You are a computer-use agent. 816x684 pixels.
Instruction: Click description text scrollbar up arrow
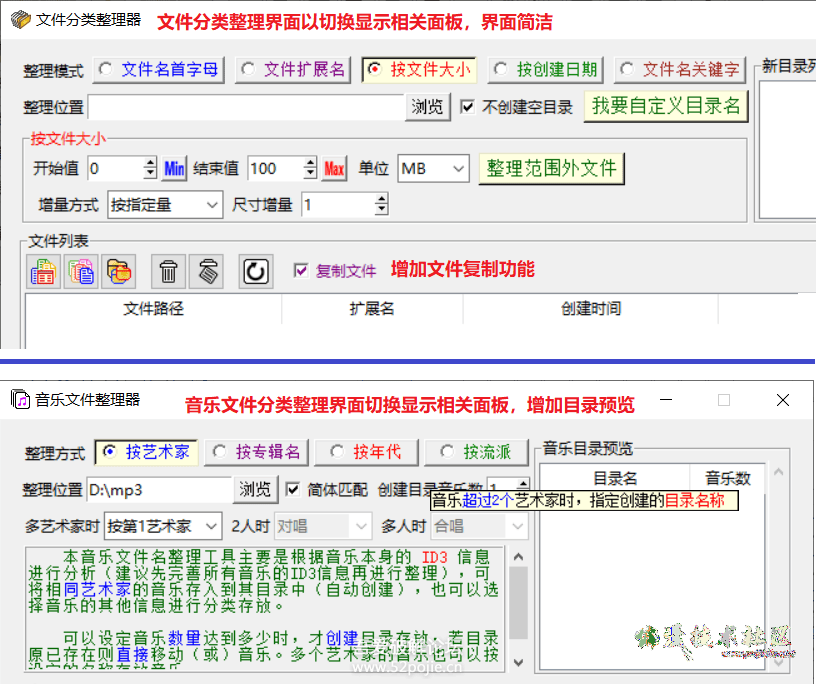click(518, 556)
